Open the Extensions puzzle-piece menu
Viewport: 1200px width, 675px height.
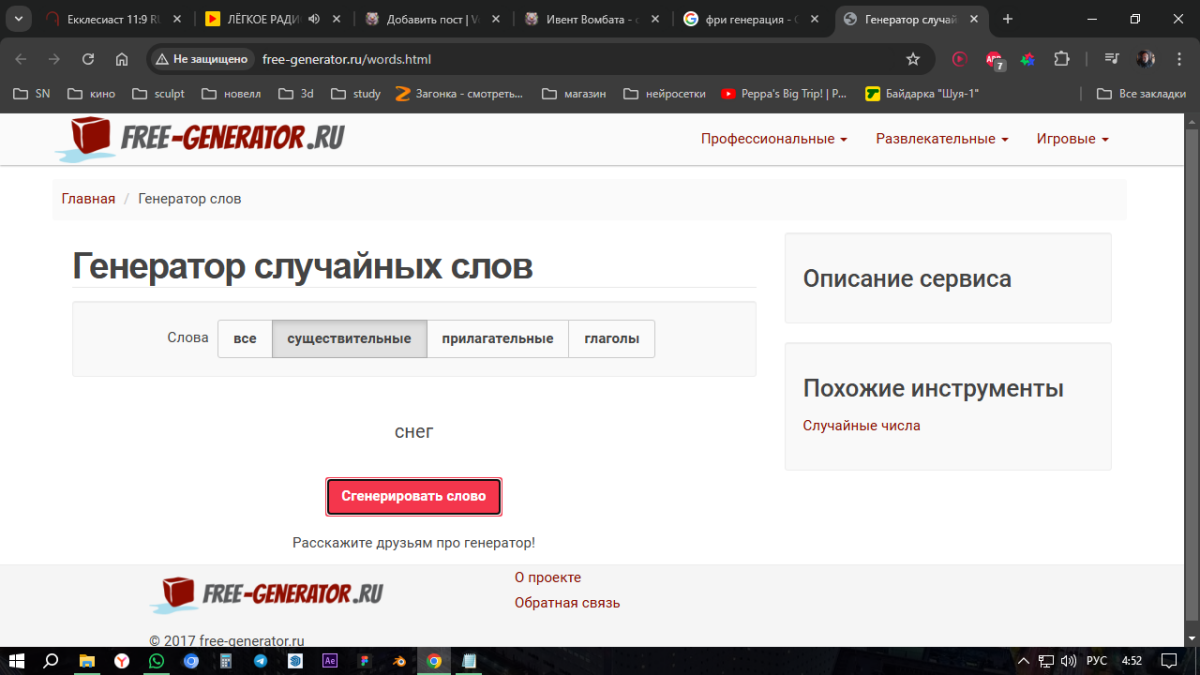pyautogui.click(x=1062, y=59)
